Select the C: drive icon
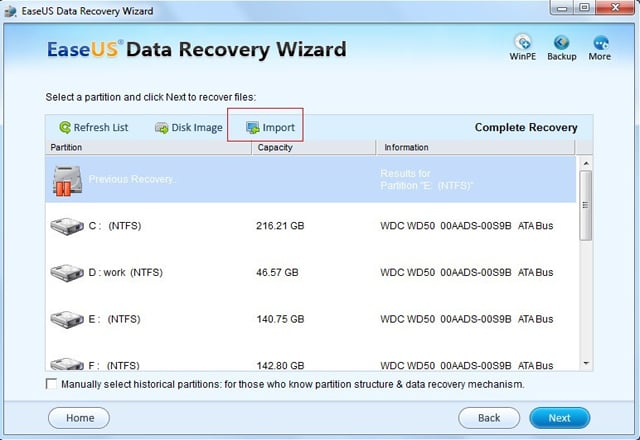Image resolution: width=640 pixels, height=440 pixels. click(67, 226)
